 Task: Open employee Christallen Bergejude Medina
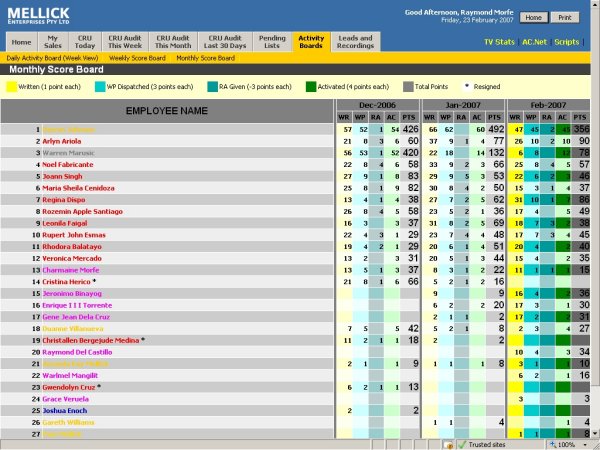(x=91, y=341)
